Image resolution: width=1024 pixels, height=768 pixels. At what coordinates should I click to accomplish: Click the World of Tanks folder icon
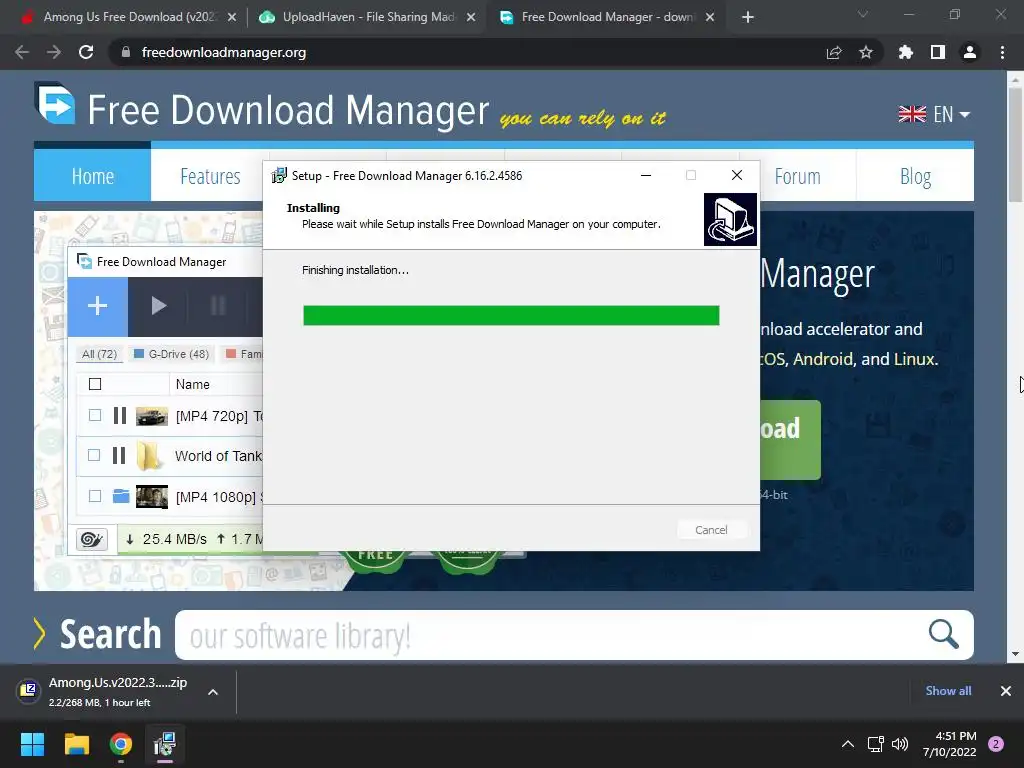click(149, 455)
